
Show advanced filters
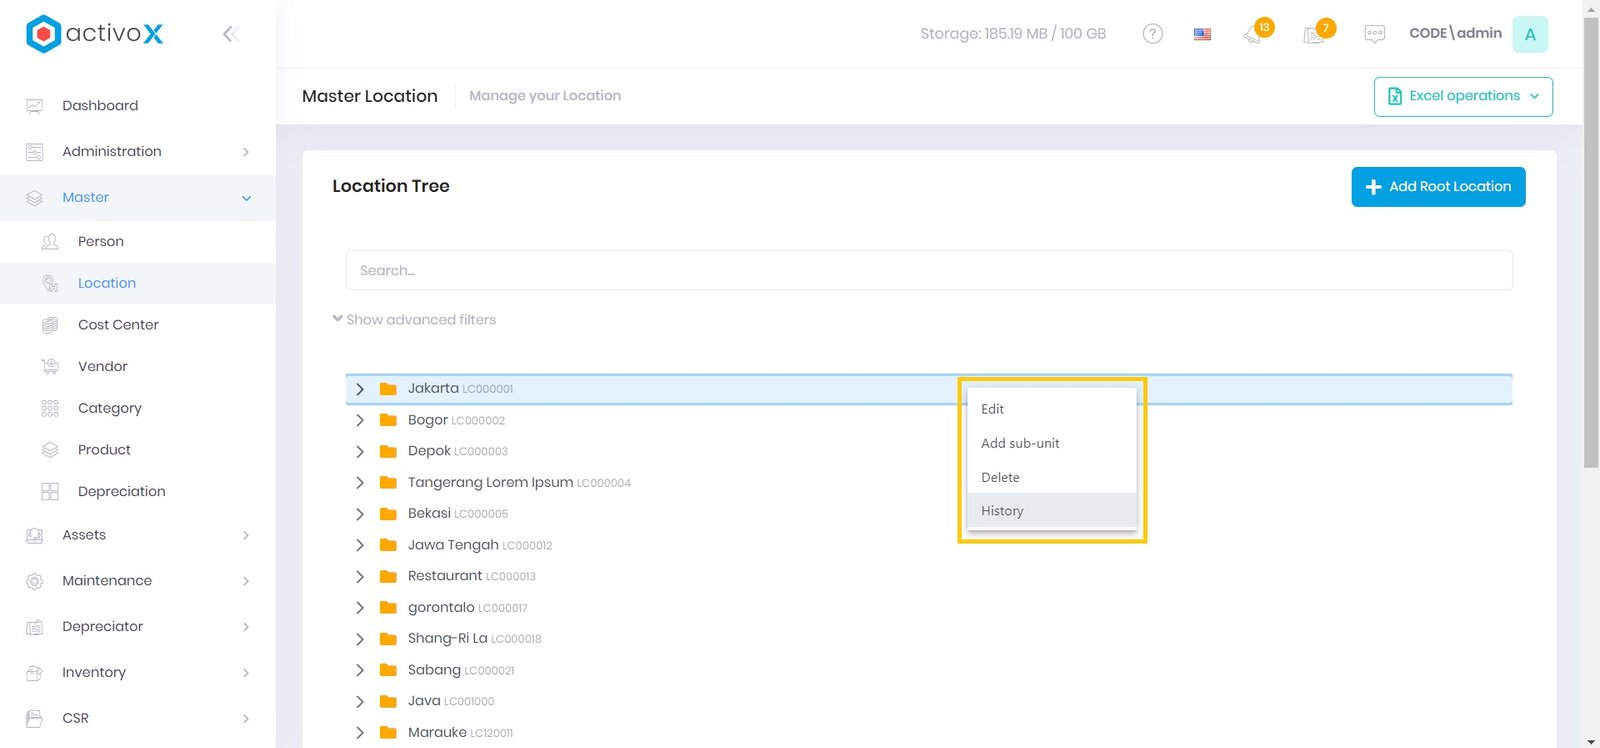tap(414, 320)
